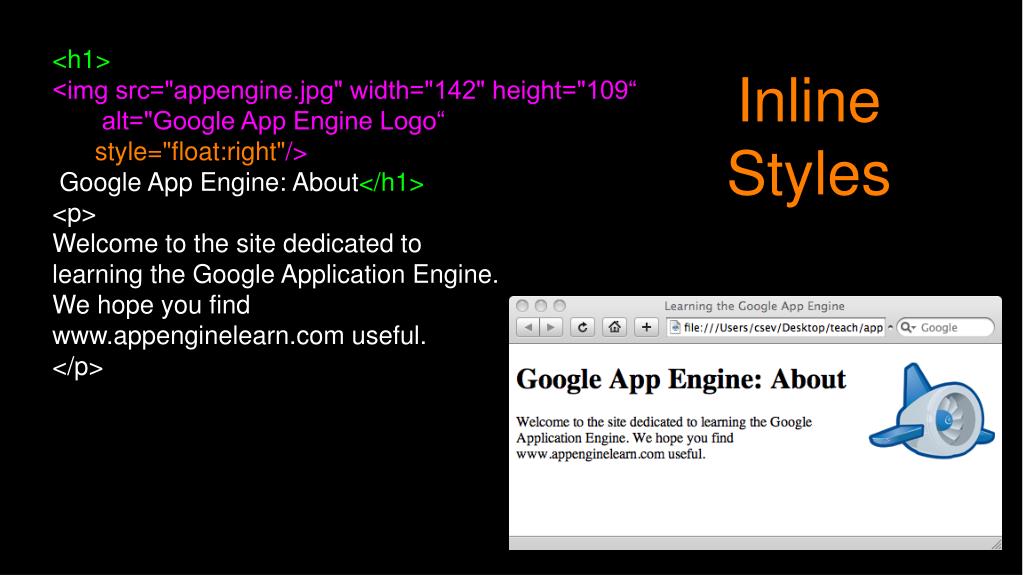The width and height of the screenshot is (1023, 575).
Task: Click the style="float:right" code line
Action: click(x=201, y=152)
